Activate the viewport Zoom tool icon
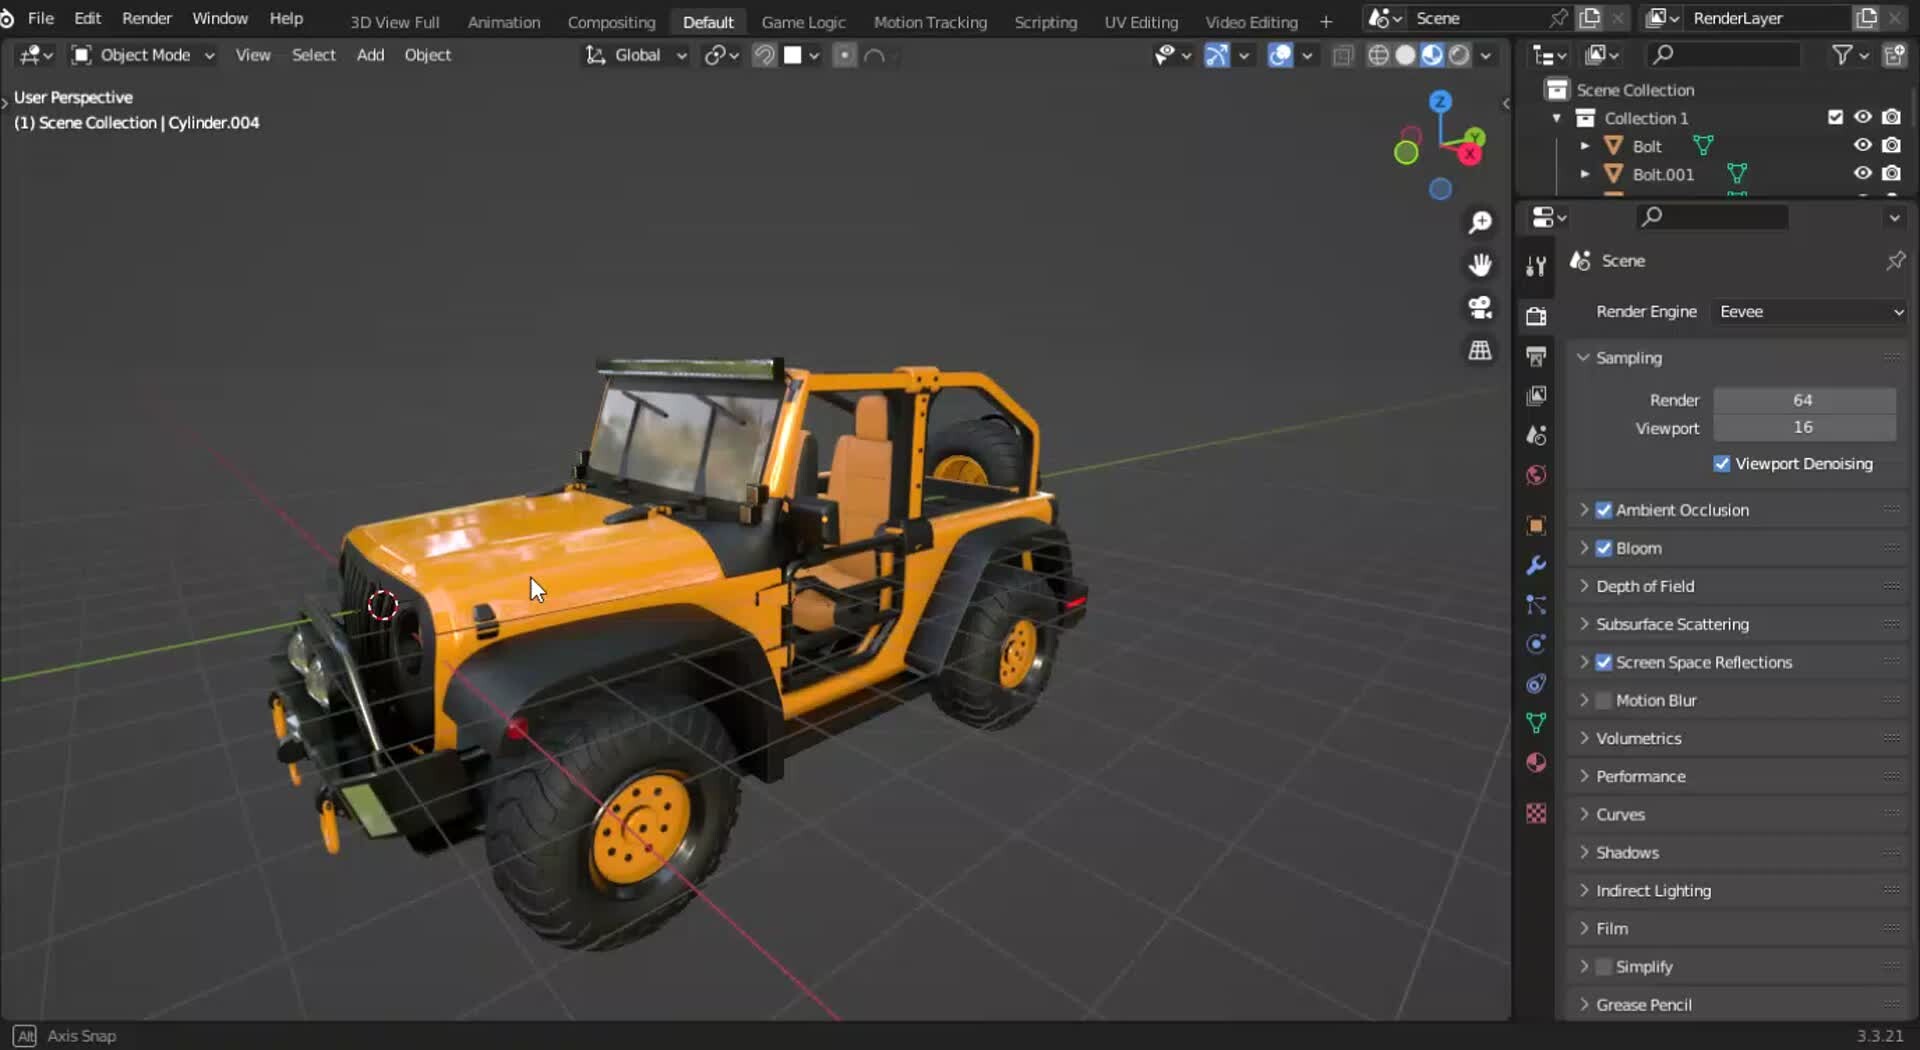Viewport: 1920px width, 1050px height. (1480, 221)
